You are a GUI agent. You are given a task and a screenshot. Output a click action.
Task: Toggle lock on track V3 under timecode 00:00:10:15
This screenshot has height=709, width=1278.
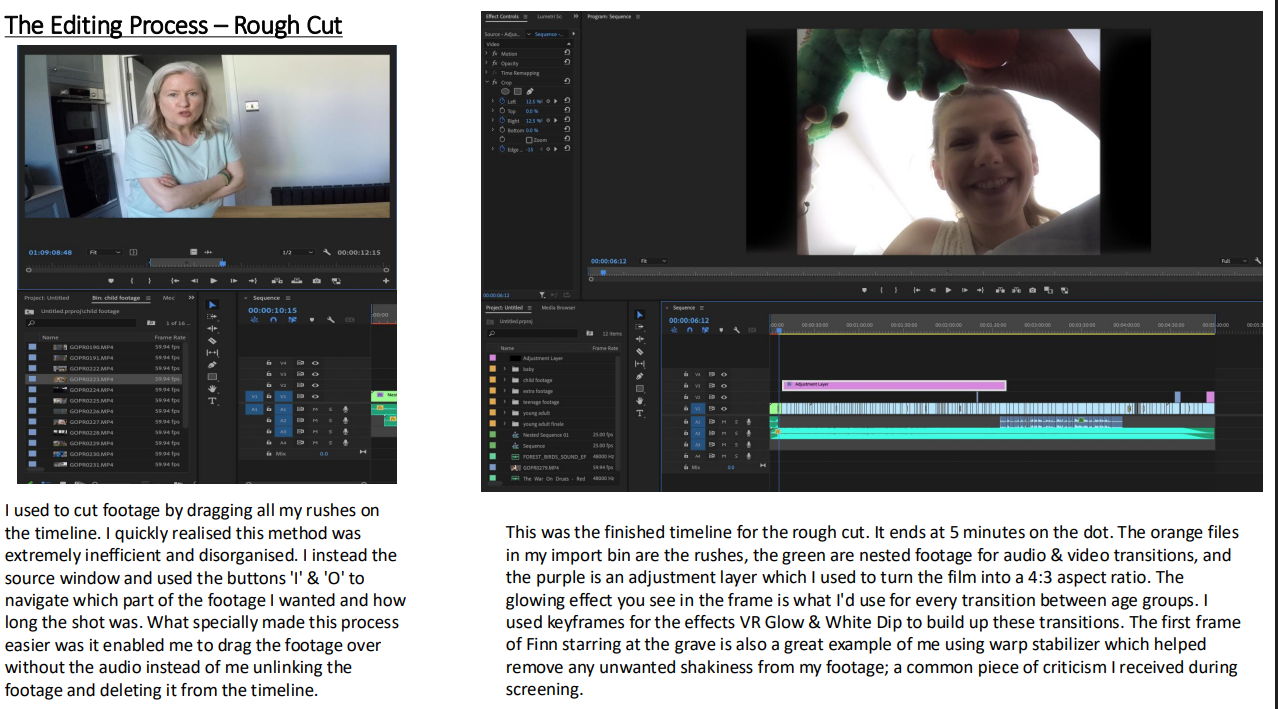coord(269,374)
